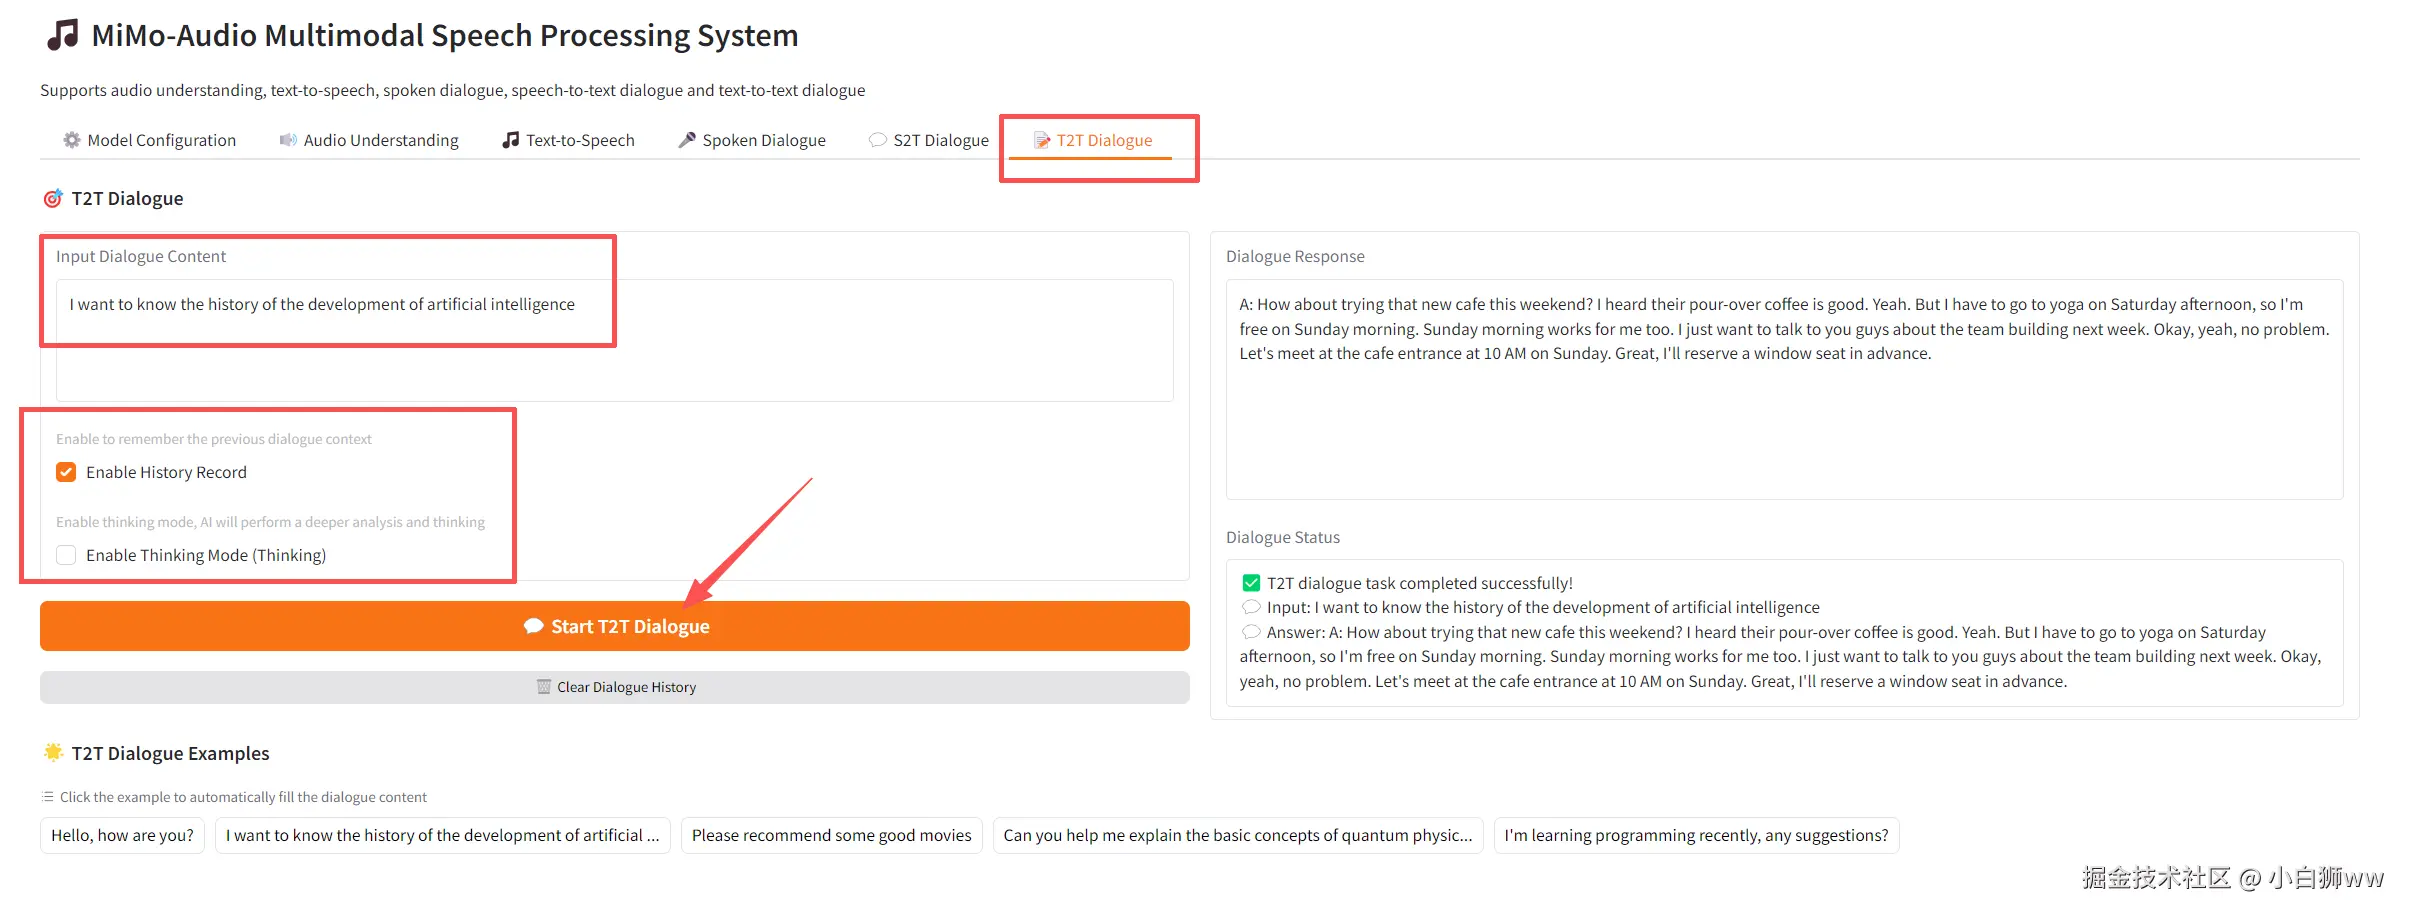2409x916 pixels.
Task: Click the music note logo icon
Action: tap(62, 35)
